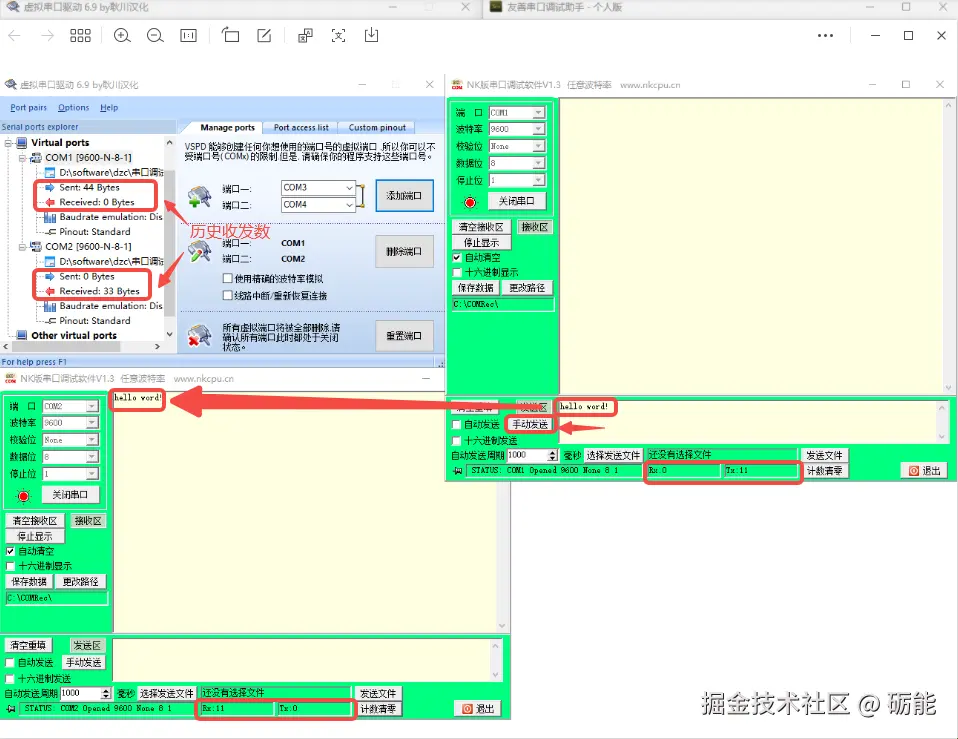Enable 自动发送 checkbox in COM2 window

10,662
